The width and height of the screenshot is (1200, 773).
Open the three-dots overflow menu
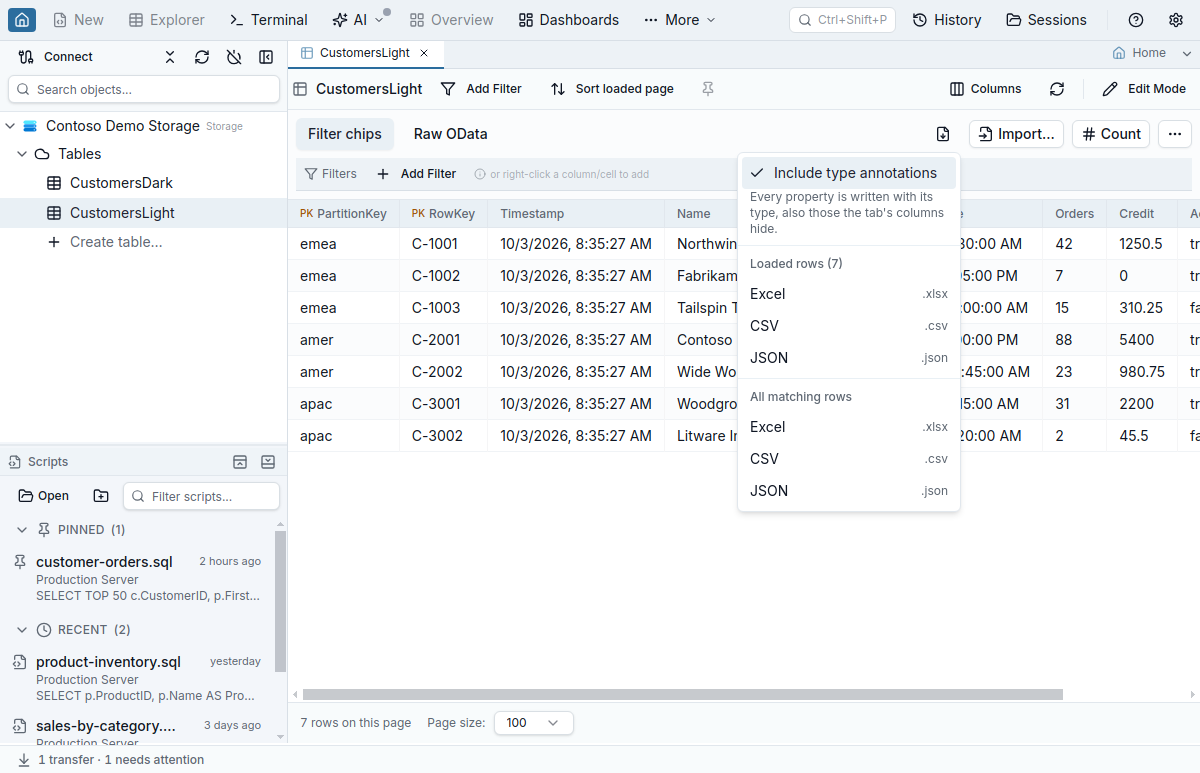tap(1175, 134)
